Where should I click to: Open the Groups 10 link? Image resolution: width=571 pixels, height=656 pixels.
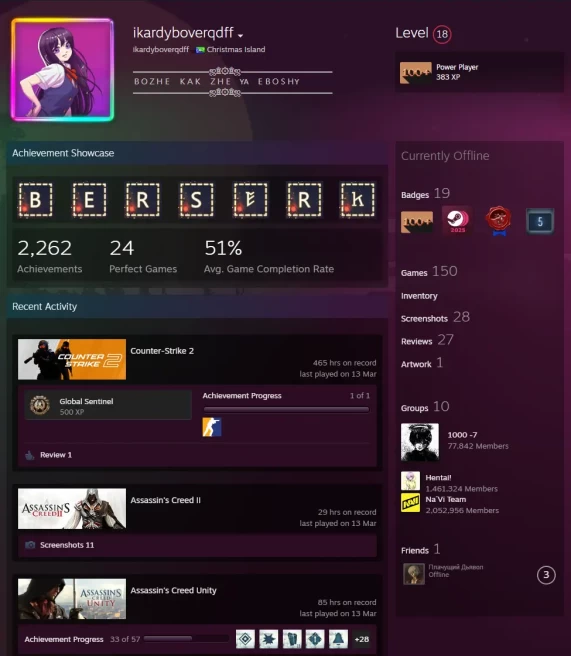click(x=425, y=407)
